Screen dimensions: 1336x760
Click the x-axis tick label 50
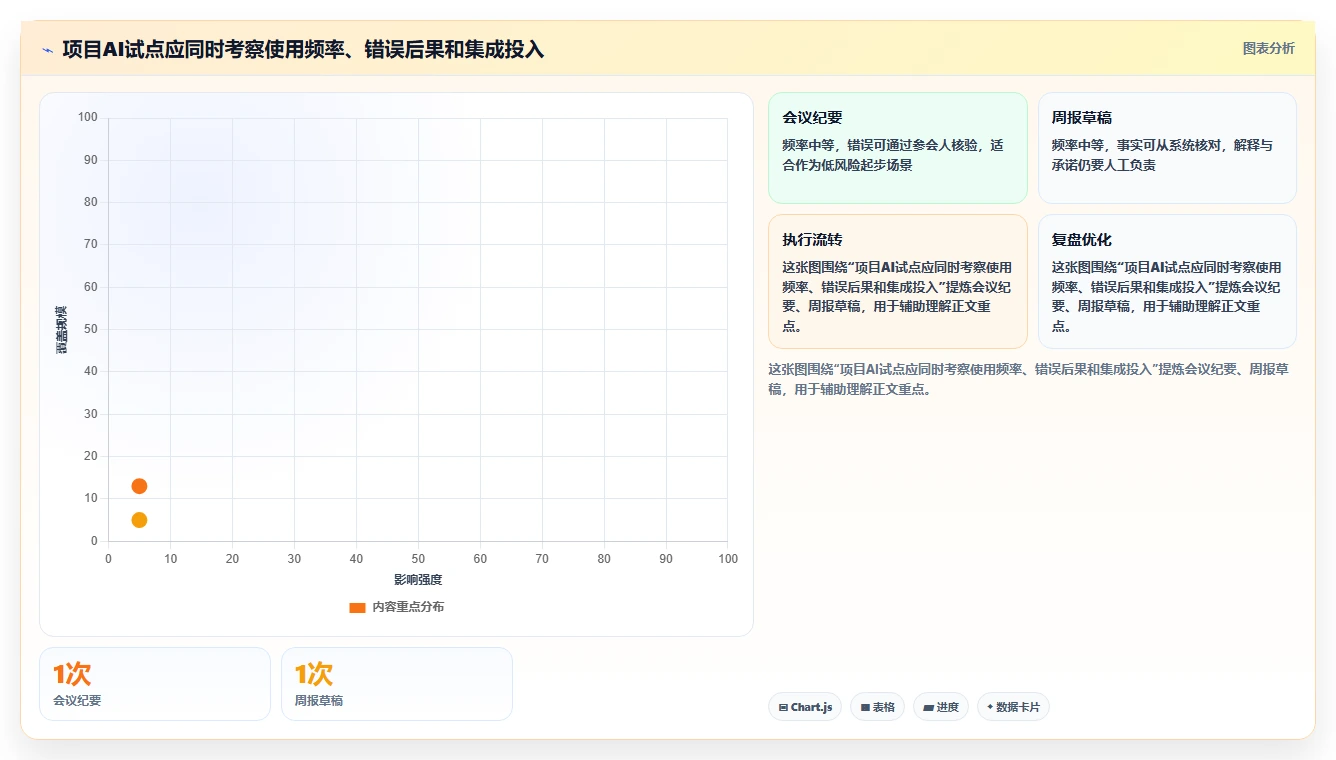pyautogui.click(x=418, y=559)
